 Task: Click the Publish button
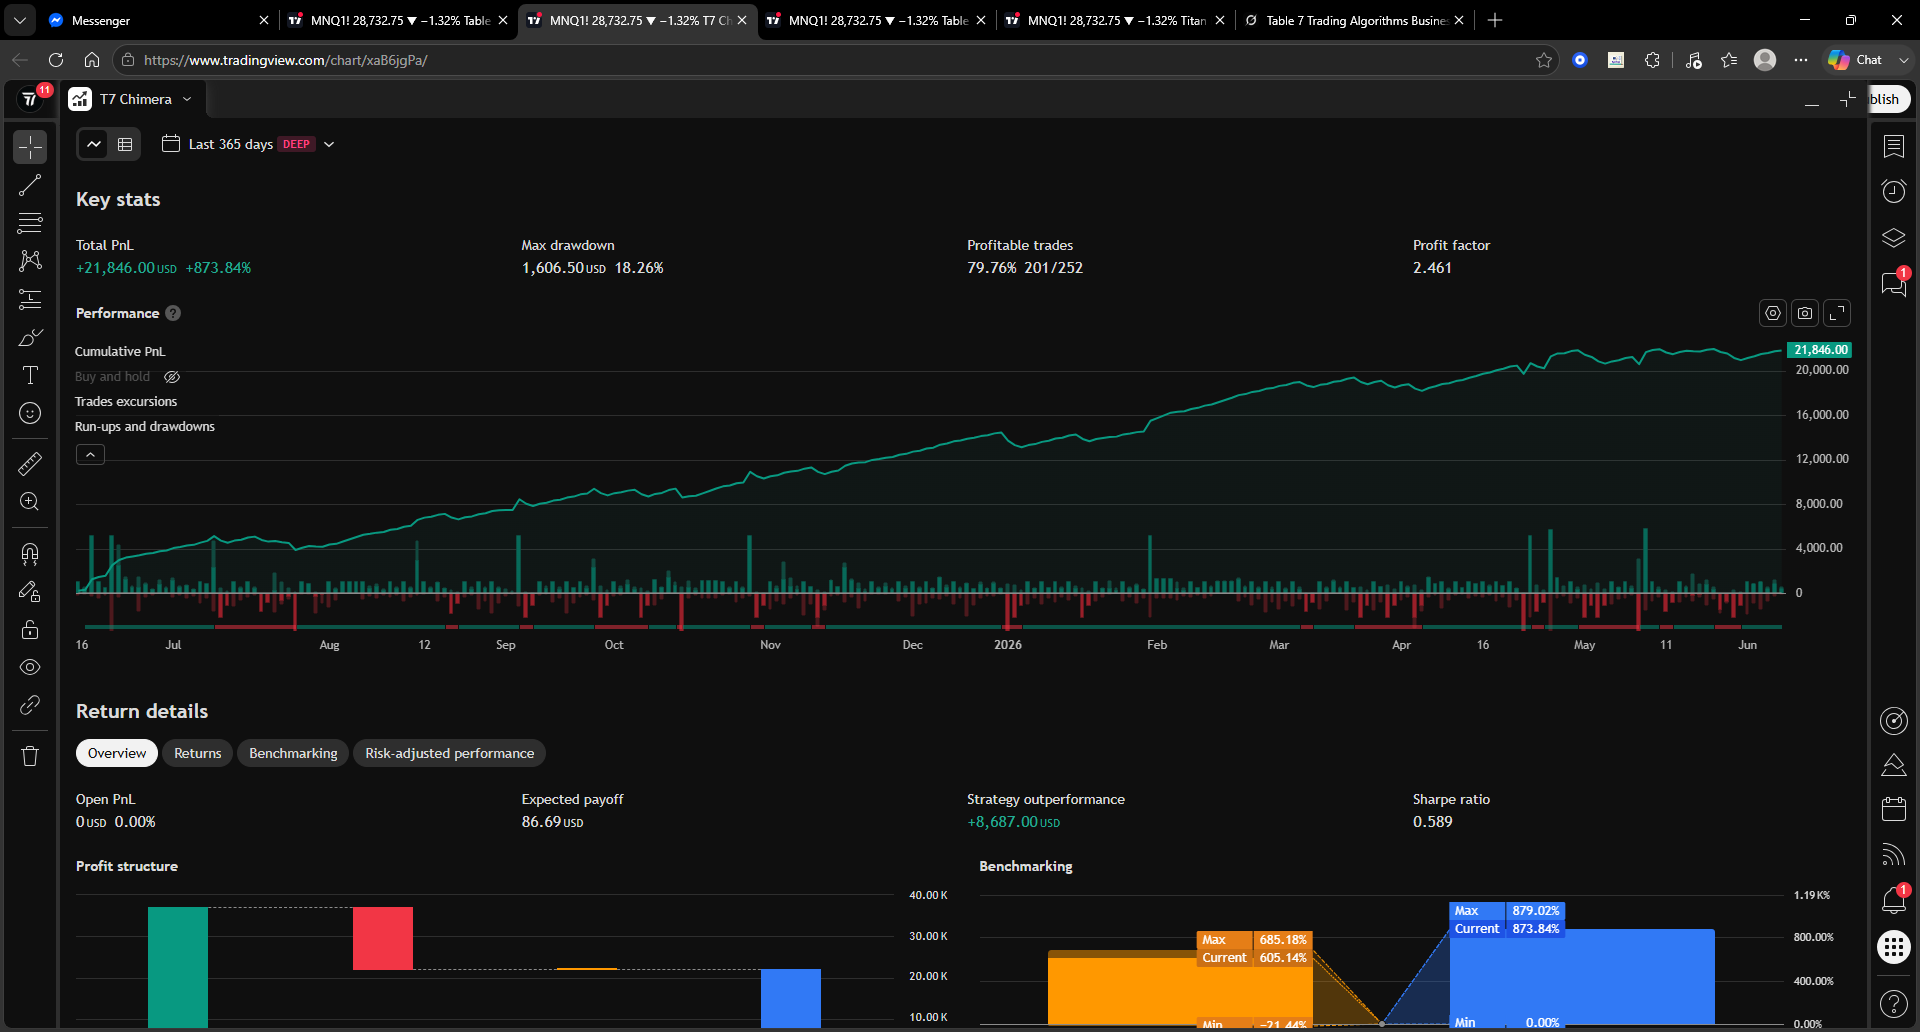pyautogui.click(x=1888, y=99)
